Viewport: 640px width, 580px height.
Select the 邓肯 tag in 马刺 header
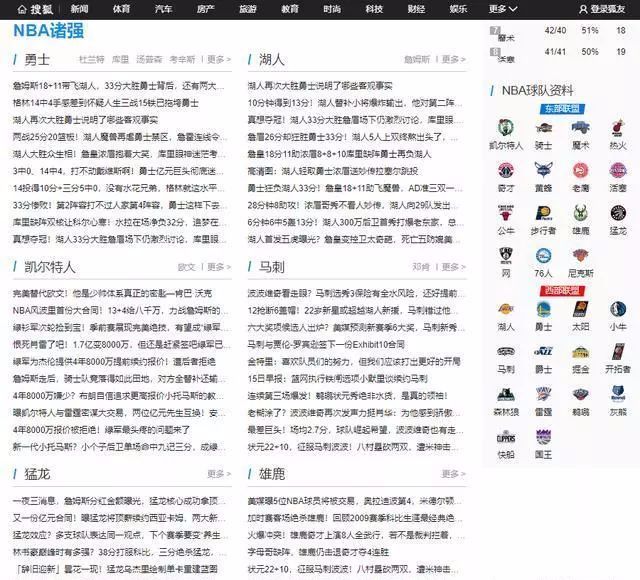(x=421, y=267)
